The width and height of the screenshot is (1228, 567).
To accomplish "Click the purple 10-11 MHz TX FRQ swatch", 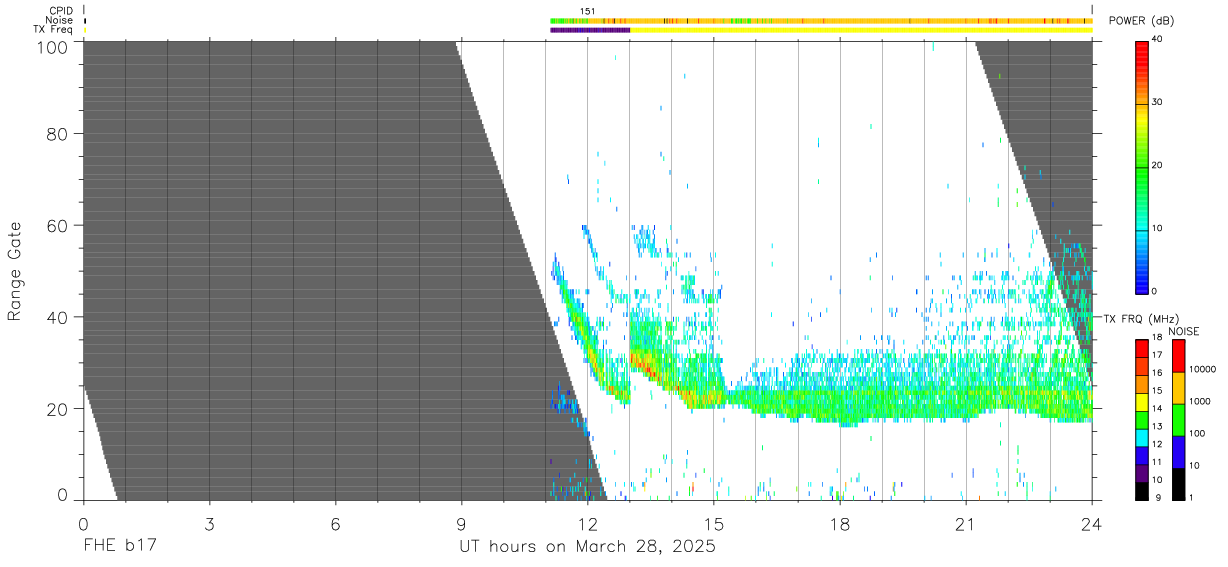I will 1141,473.
